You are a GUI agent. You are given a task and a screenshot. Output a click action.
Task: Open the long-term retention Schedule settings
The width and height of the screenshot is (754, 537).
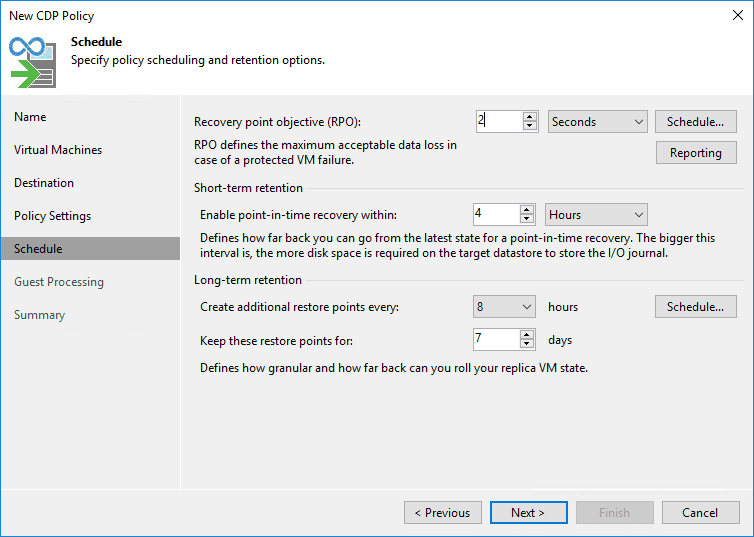tap(695, 307)
